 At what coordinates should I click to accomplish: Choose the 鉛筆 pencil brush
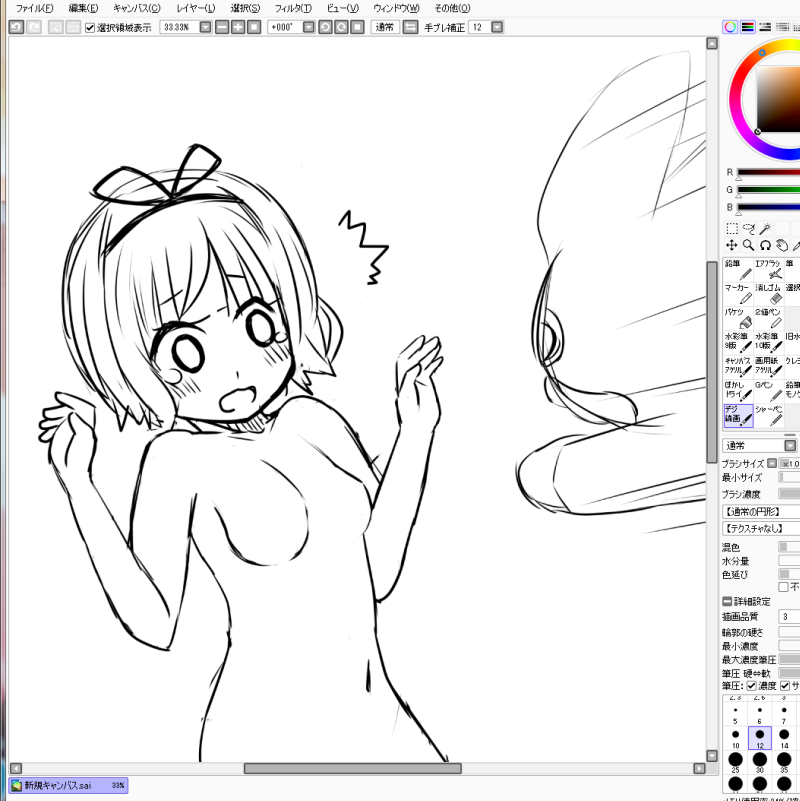click(x=738, y=270)
